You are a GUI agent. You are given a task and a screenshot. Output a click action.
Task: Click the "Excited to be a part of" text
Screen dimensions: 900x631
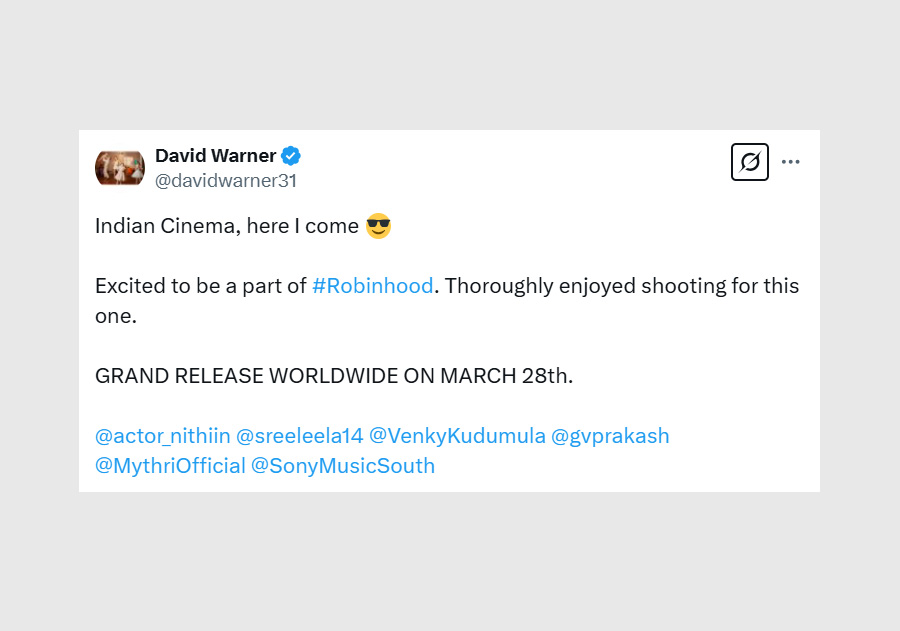pos(200,286)
